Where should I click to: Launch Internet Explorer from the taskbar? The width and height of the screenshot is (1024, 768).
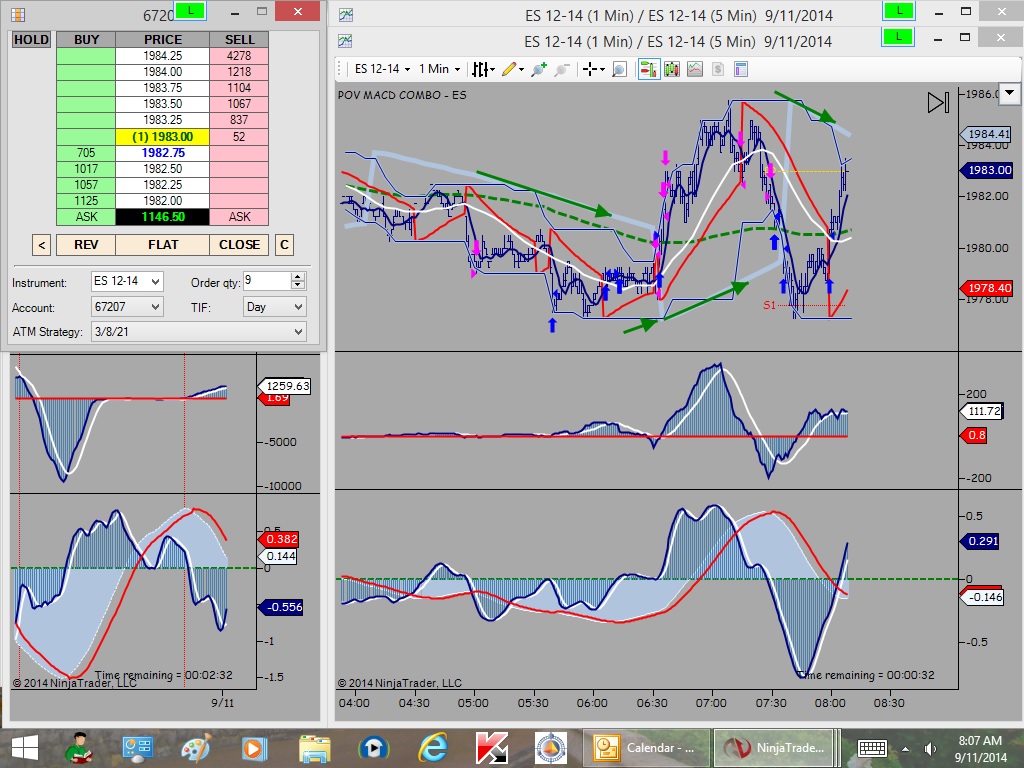pos(432,748)
